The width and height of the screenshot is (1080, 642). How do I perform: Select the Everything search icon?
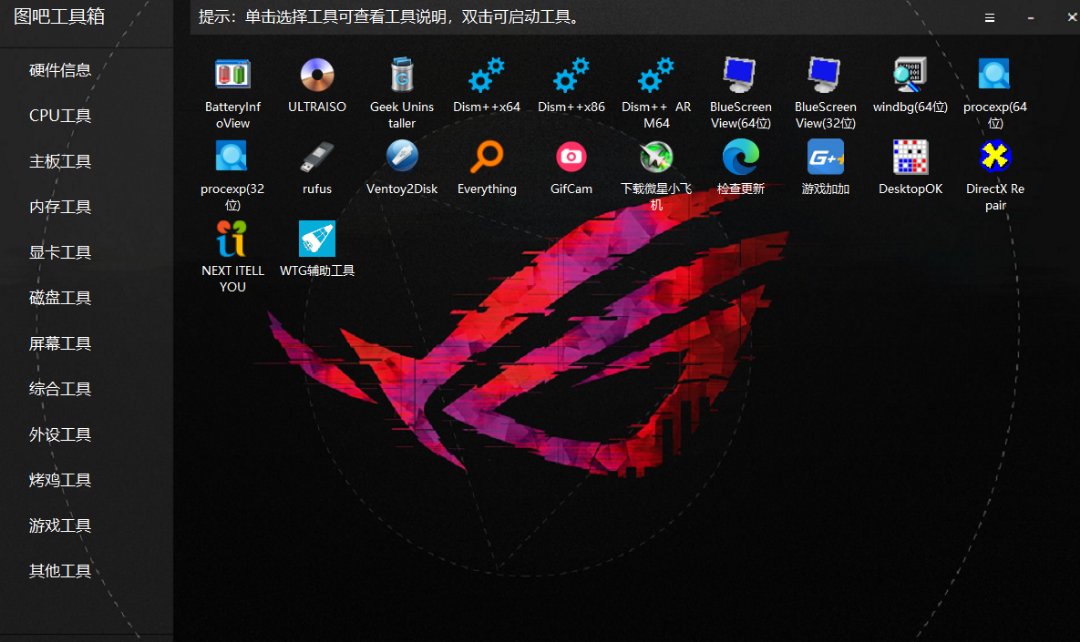(x=487, y=157)
